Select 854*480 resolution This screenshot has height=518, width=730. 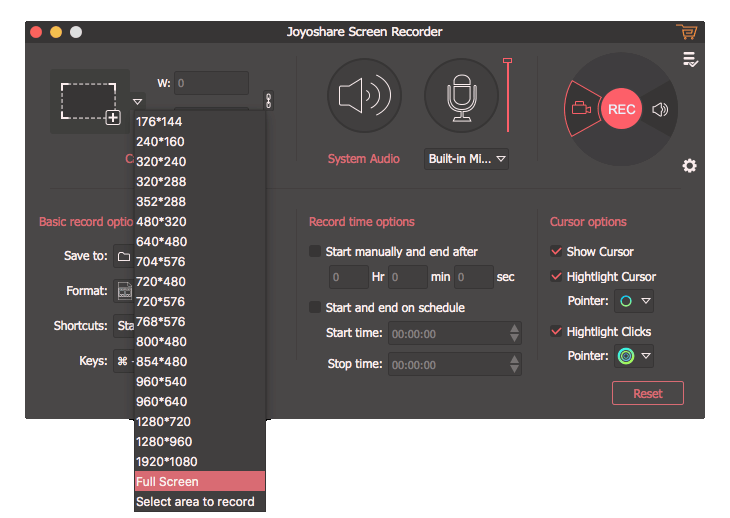(x=200, y=362)
